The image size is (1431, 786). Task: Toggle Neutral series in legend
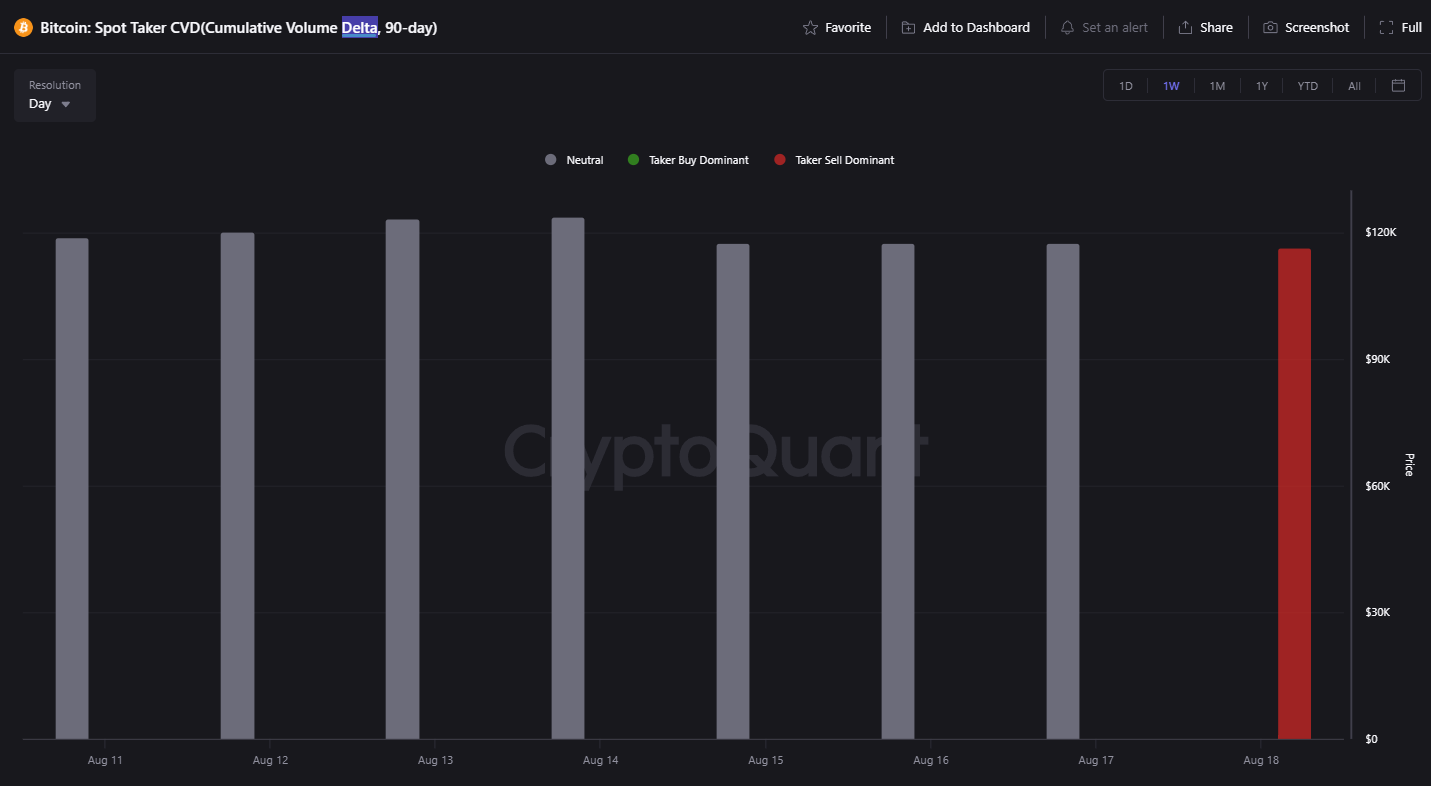tap(574, 160)
